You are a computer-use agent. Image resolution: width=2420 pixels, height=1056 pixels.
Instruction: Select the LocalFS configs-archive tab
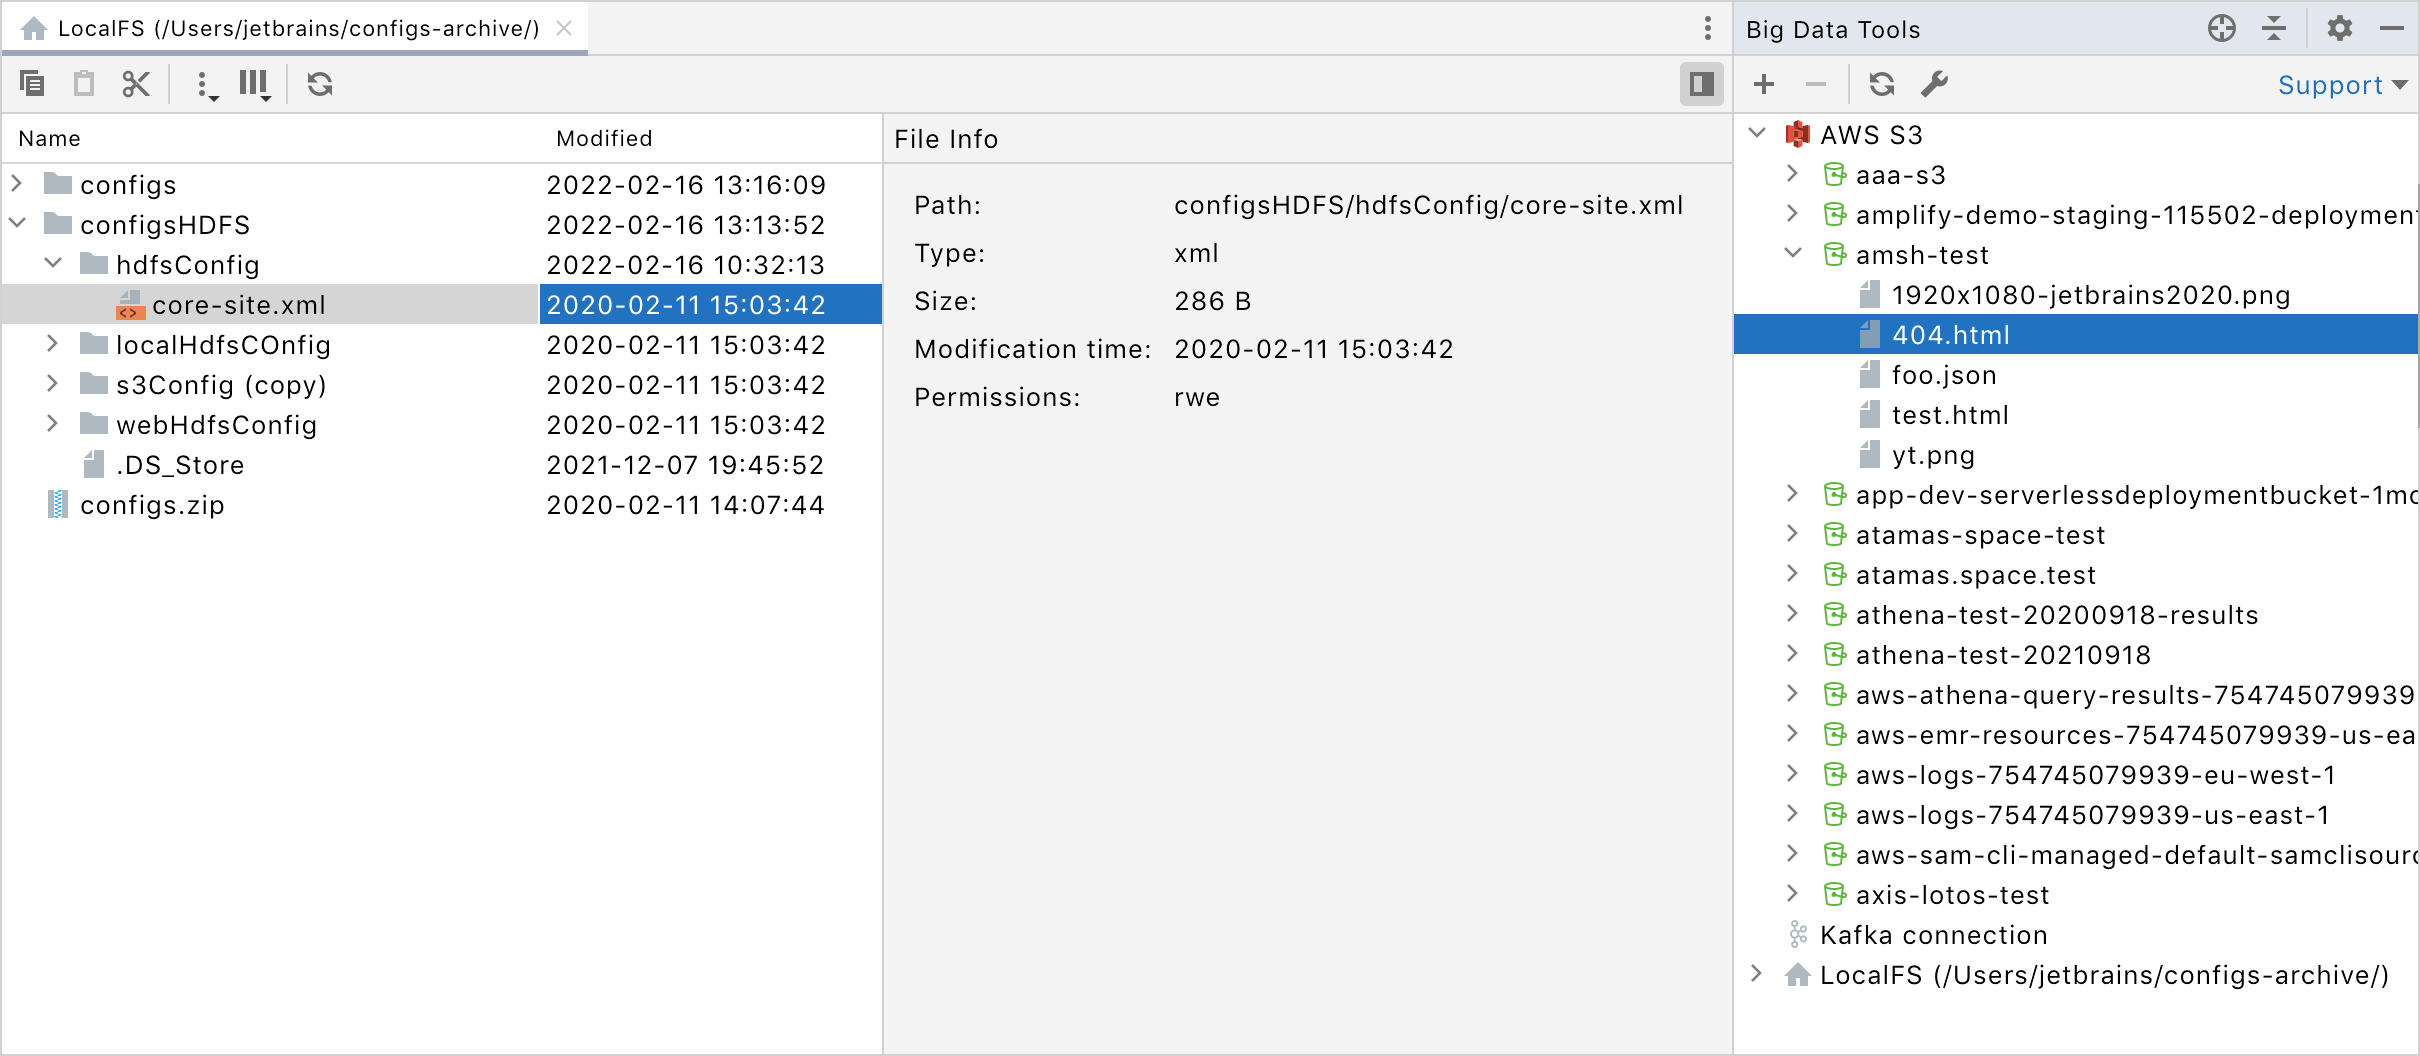295,28
